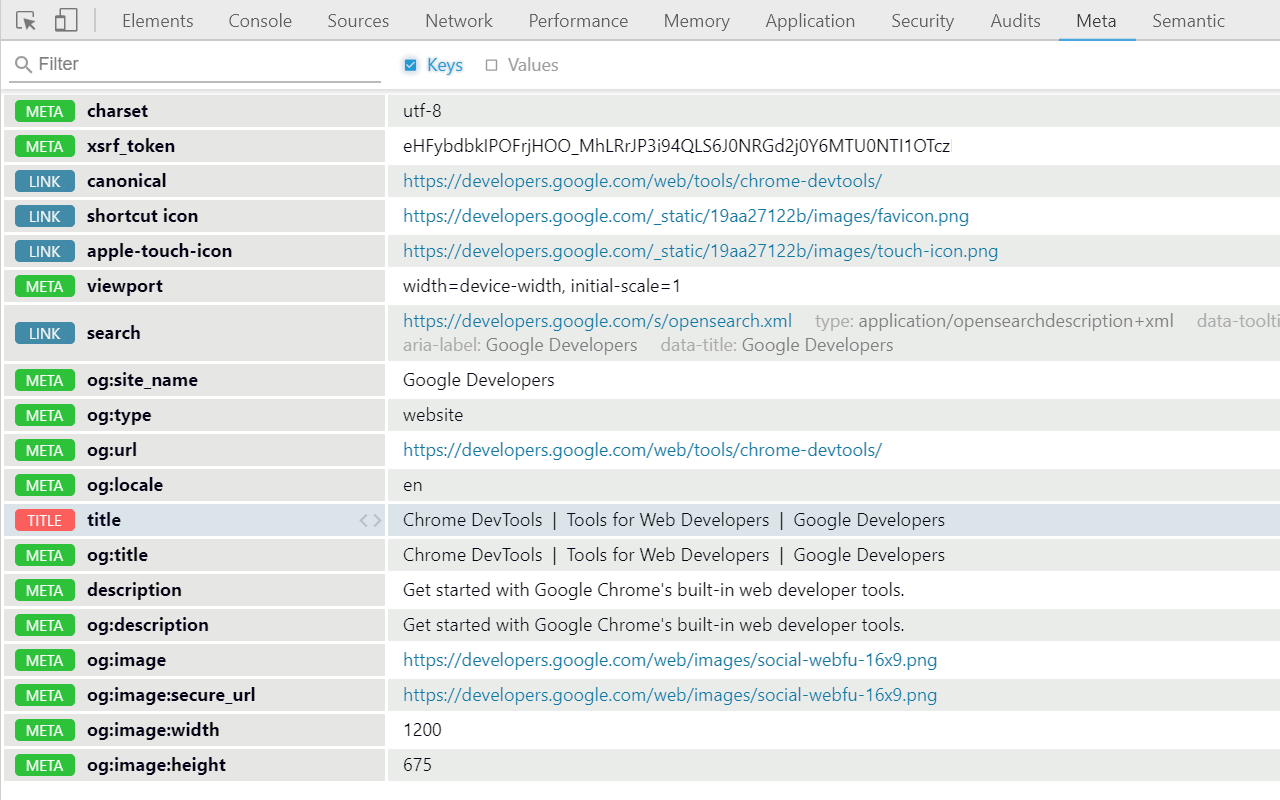Uncheck the Keys checkbox
1280x800 pixels.
(x=411, y=64)
